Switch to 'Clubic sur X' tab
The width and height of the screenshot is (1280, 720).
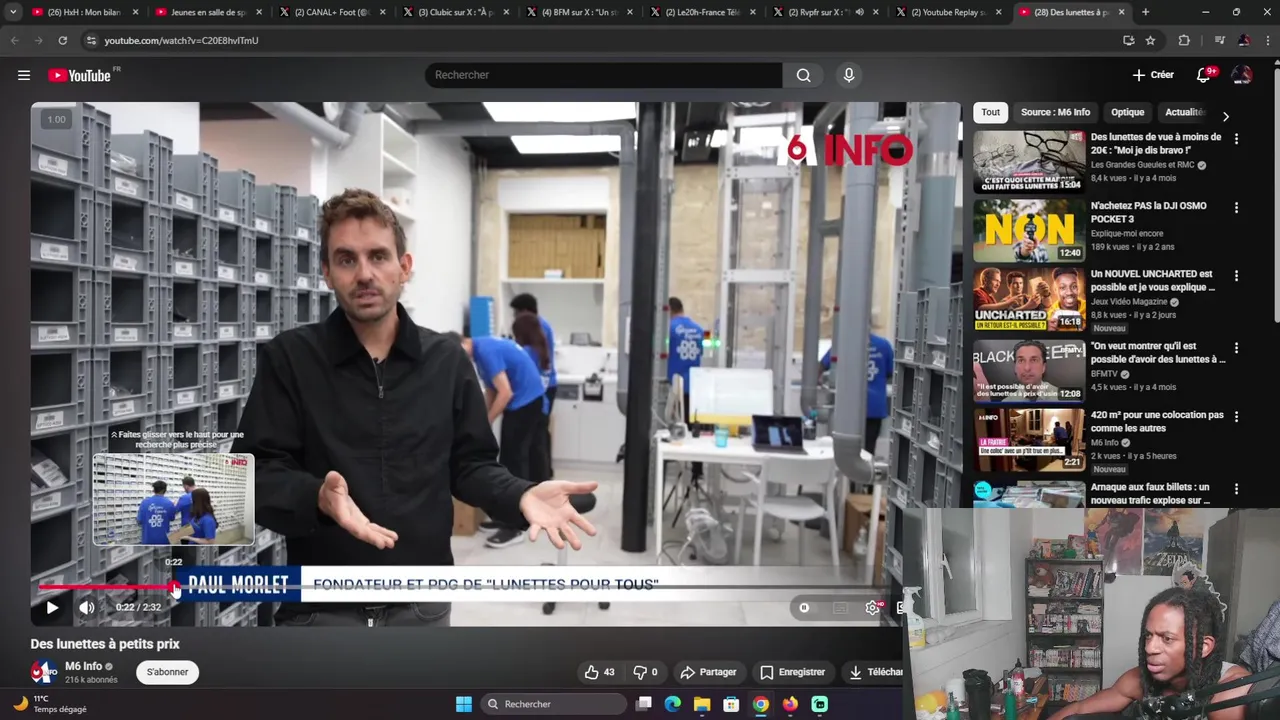pos(456,12)
